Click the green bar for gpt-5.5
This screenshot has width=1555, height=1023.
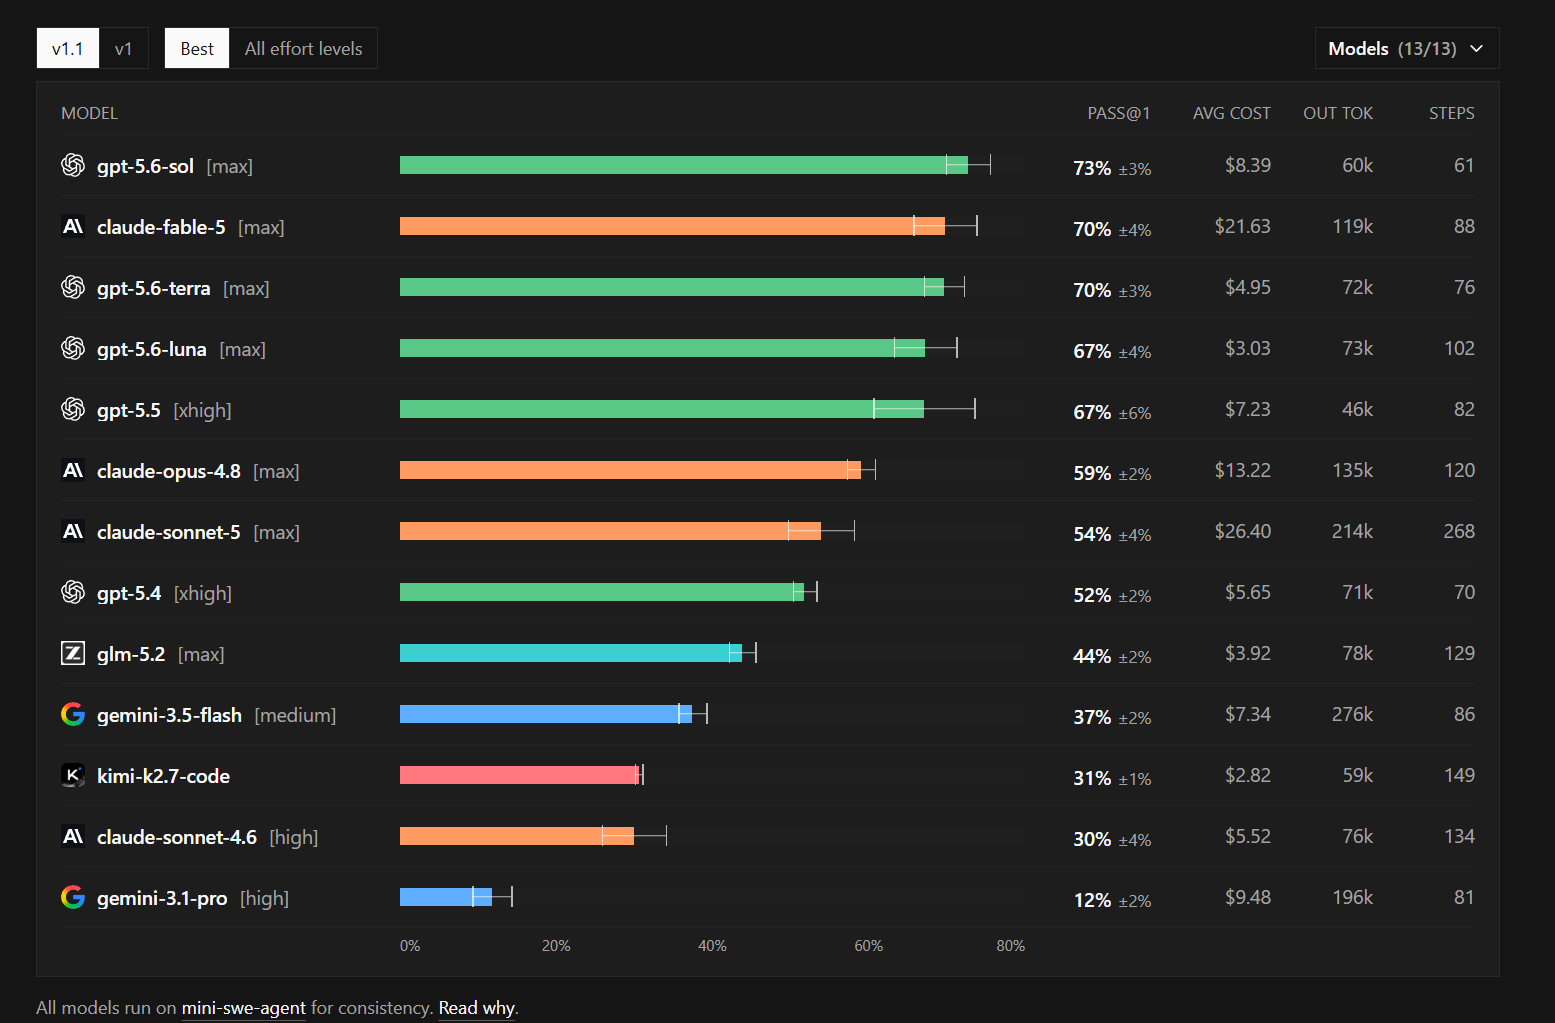(x=662, y=409)
